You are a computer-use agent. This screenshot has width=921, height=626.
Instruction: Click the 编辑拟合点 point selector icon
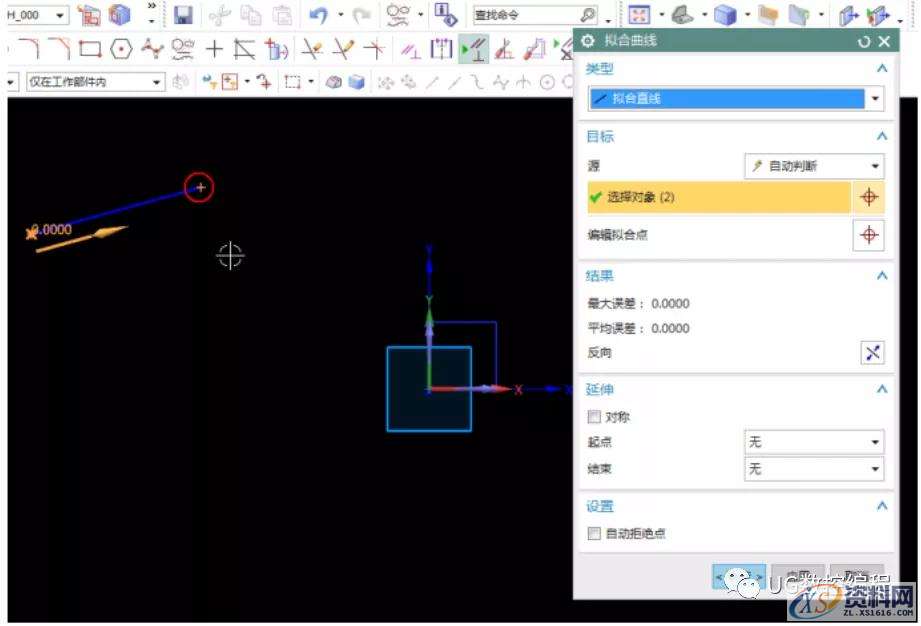[869, 235]
